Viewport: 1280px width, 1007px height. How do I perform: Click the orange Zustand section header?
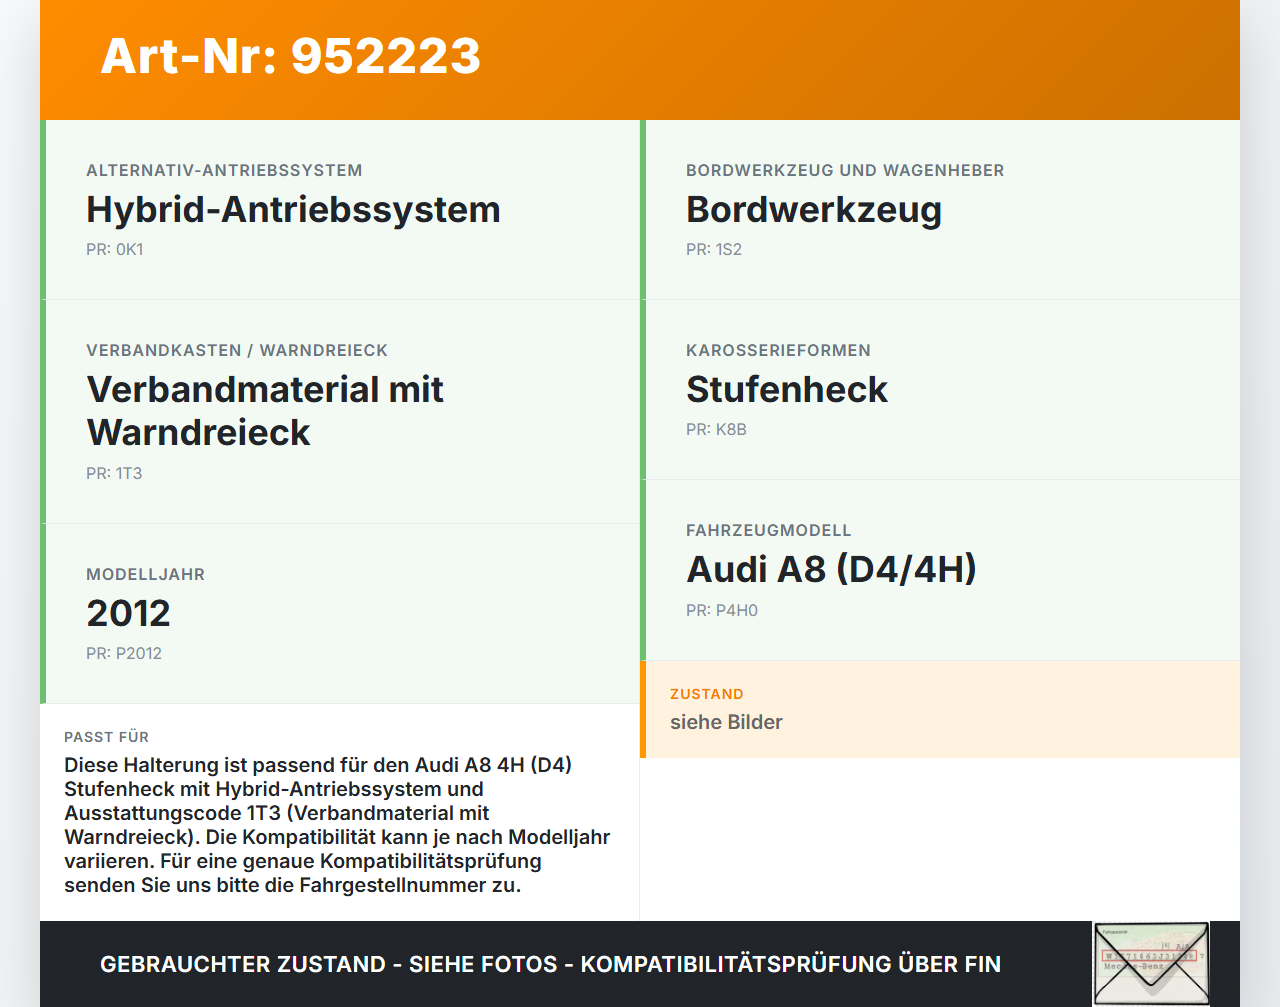(706, 693)
